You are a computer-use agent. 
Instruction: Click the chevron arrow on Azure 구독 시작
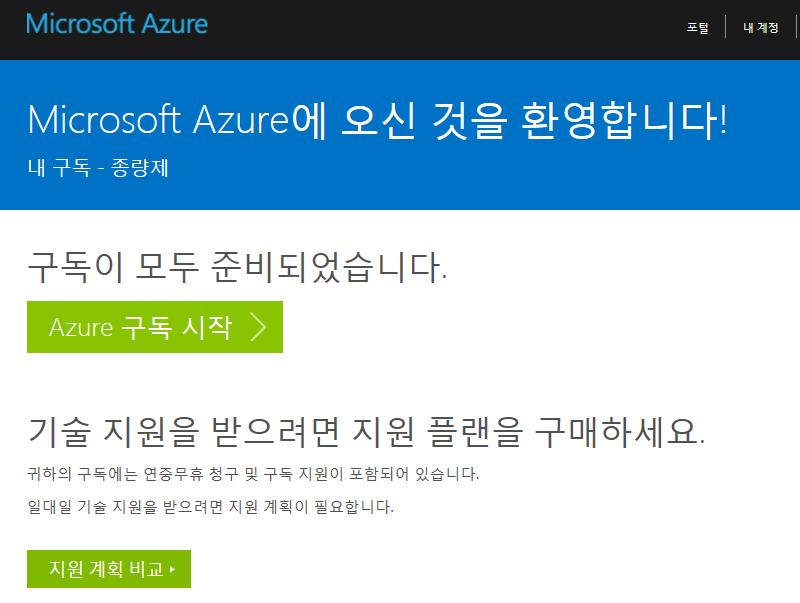tap(258, 327)
